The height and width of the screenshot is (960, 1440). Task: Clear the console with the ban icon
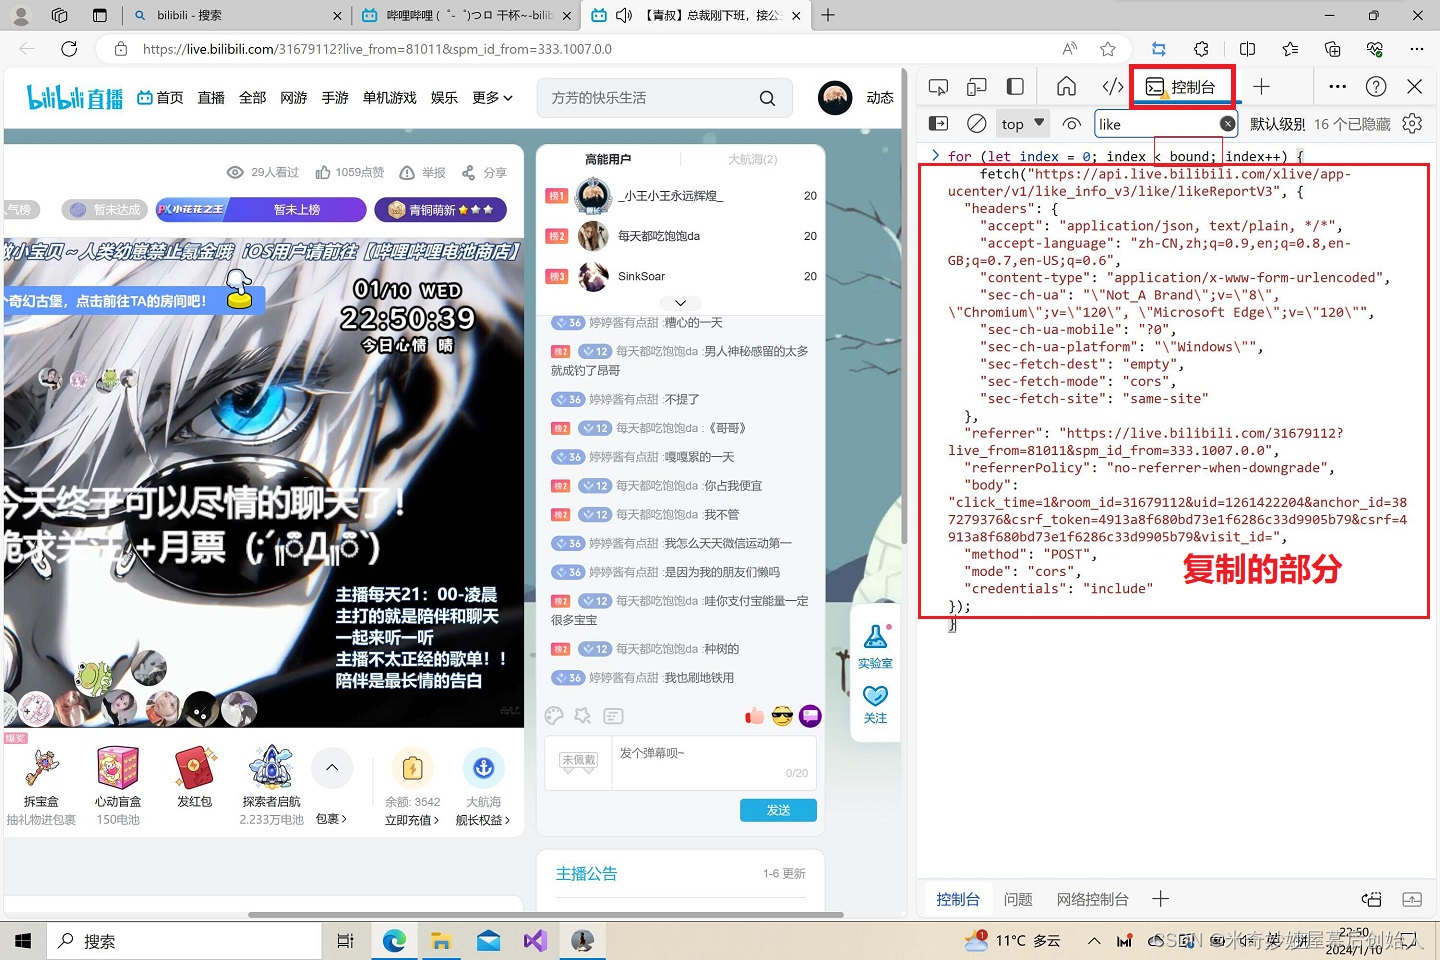(977, 123)
